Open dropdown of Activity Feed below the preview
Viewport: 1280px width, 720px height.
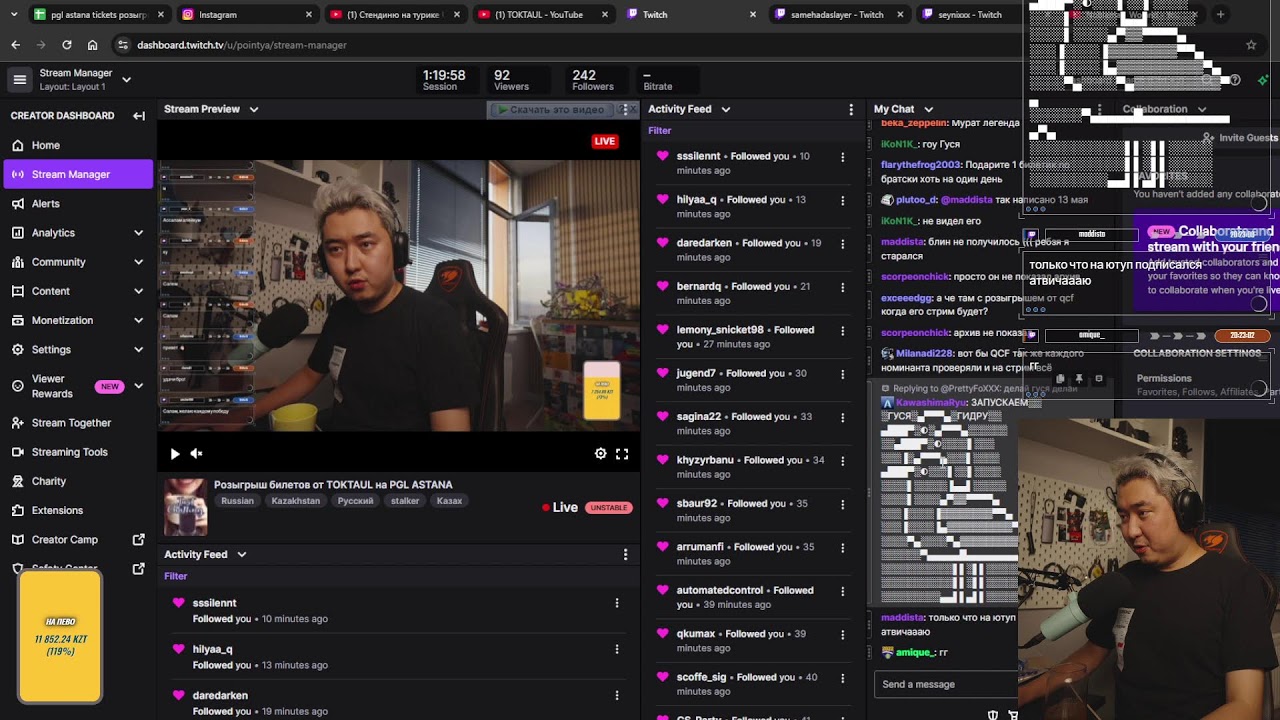242,554
